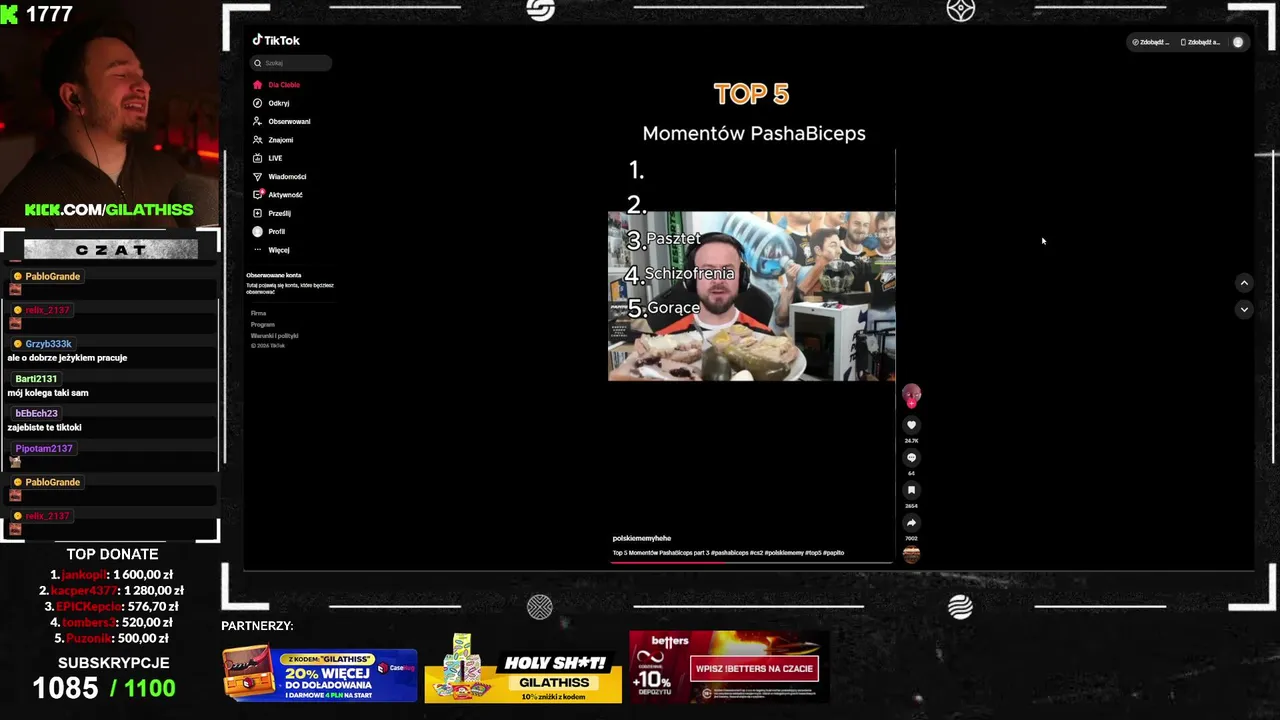Select Prześlij to upload a video
This screenshot has height=720, width=1280.
click(x=272, y=213)
